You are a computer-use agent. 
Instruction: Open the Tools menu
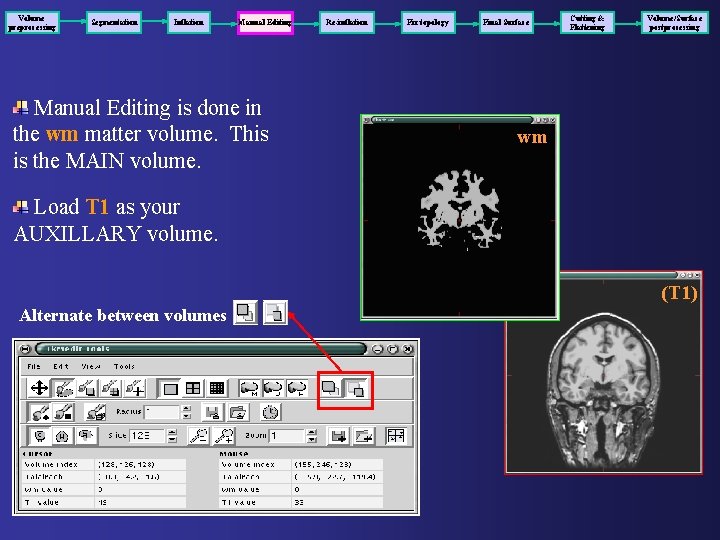pyautogui.click(x=124, y=366)
